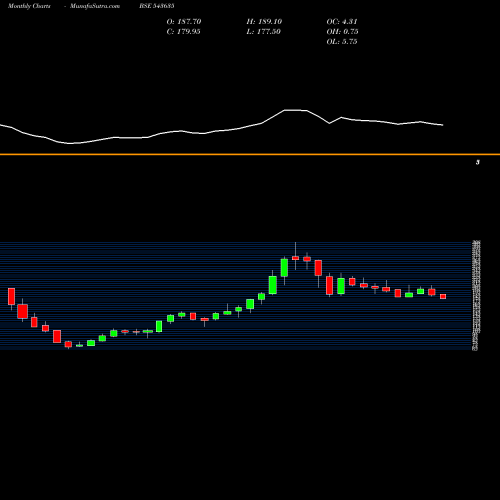Click the 'BSE 543635' symbol text
This screenshot has width=500, height=500.
click(157, 6)
